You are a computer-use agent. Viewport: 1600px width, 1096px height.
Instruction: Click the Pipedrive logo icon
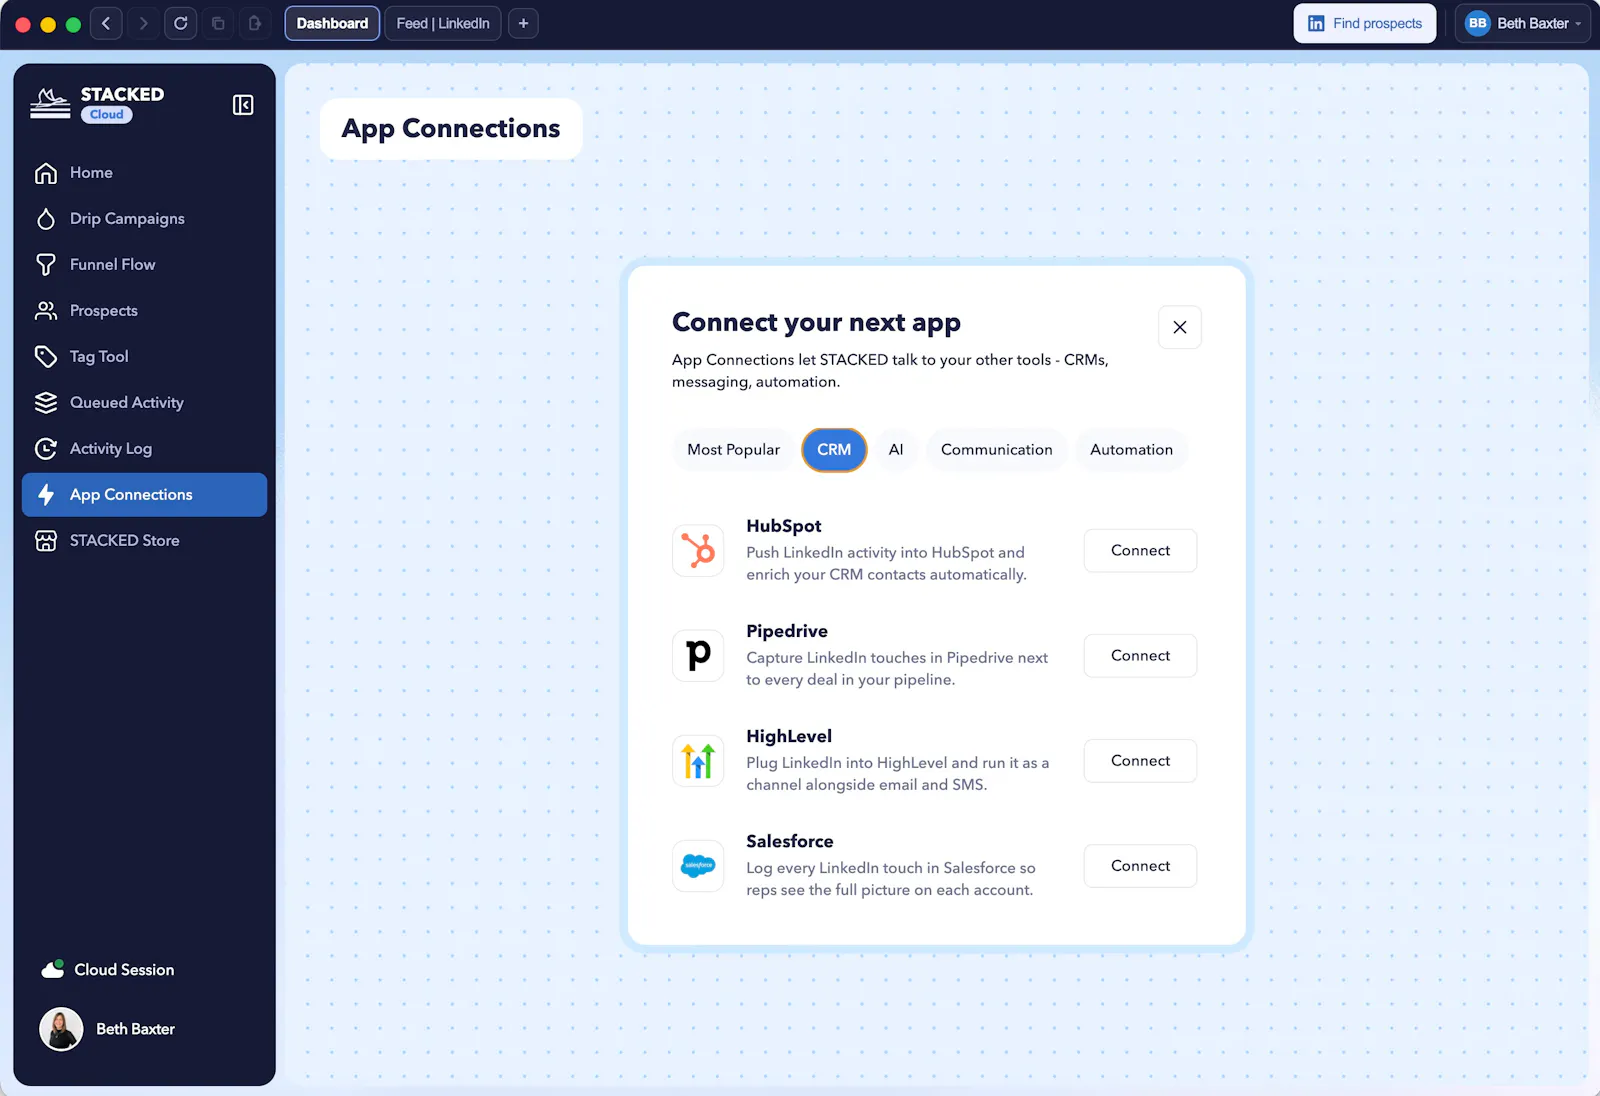coord(698,656)
